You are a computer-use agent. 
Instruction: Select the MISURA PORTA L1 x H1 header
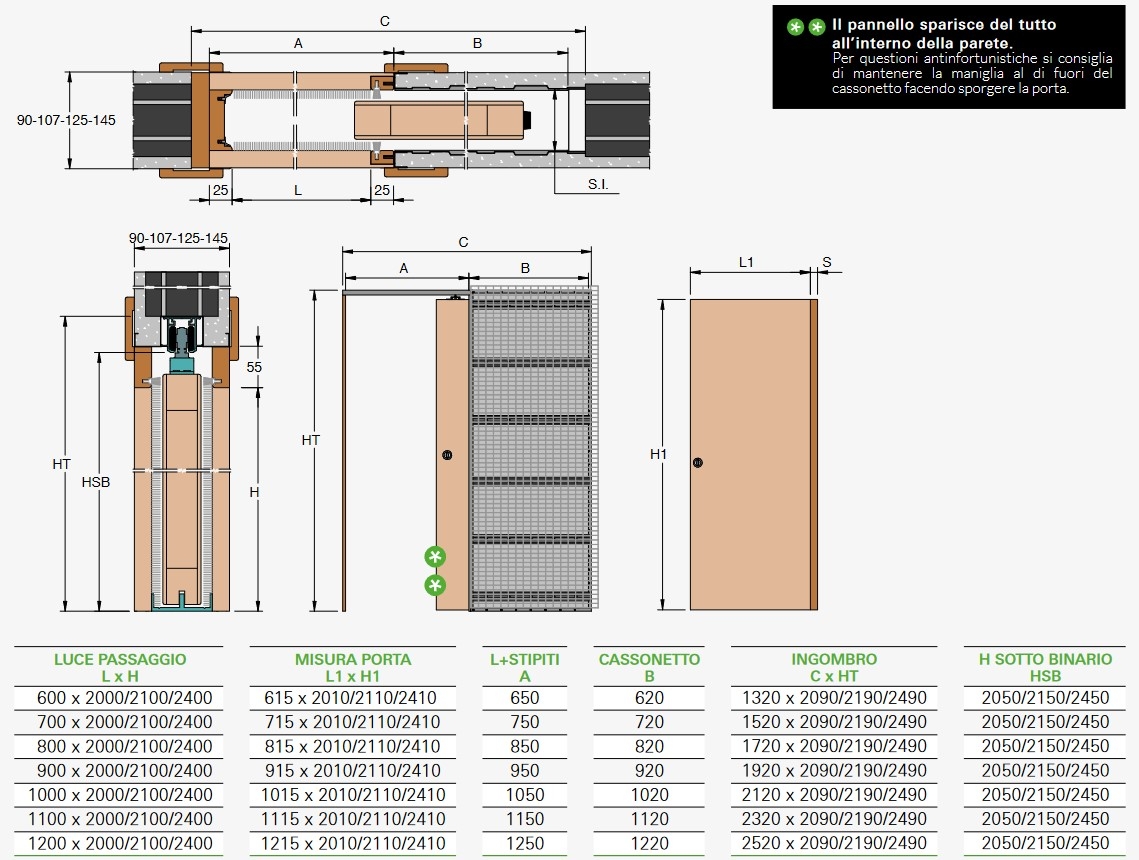pos(352,668)
